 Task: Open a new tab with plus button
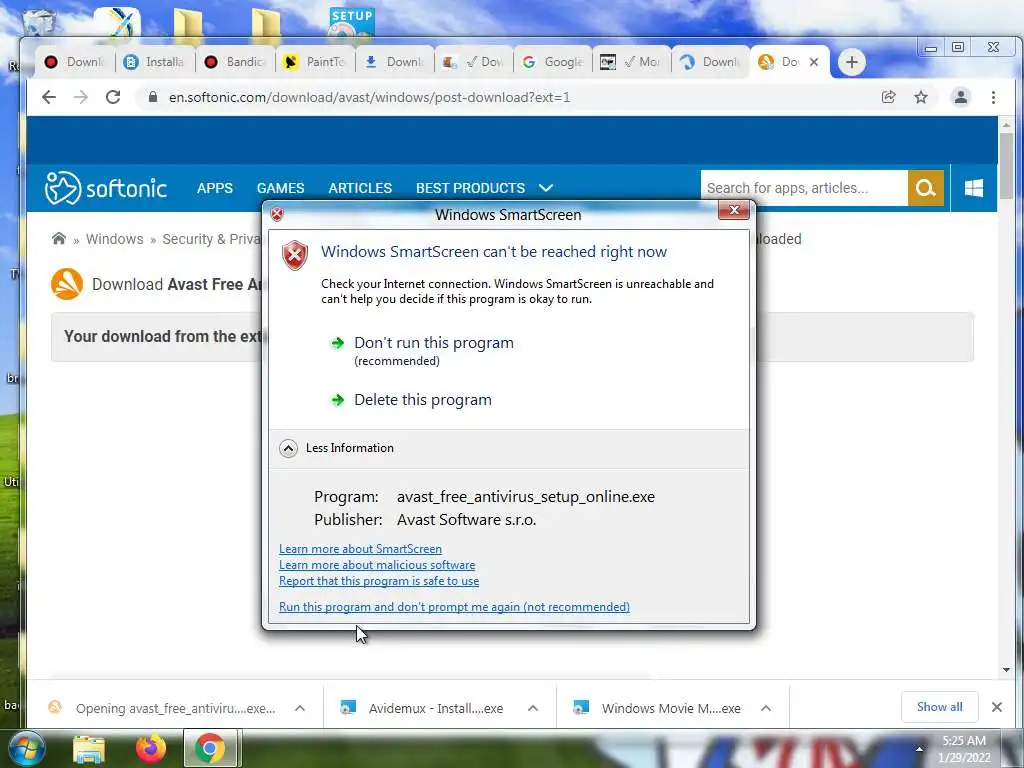pos(852,63)
